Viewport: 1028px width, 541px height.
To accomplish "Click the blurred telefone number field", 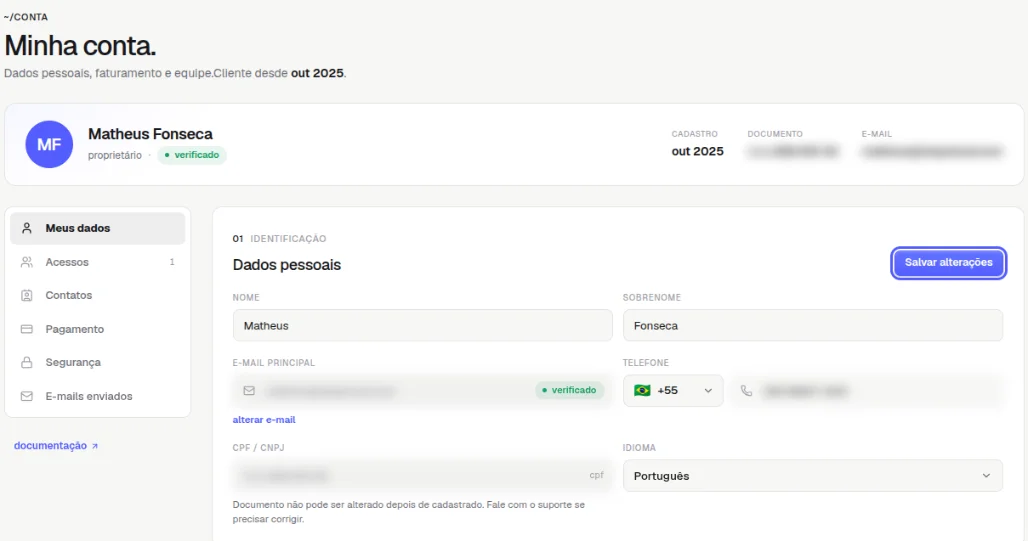I will tap(867, 391).
